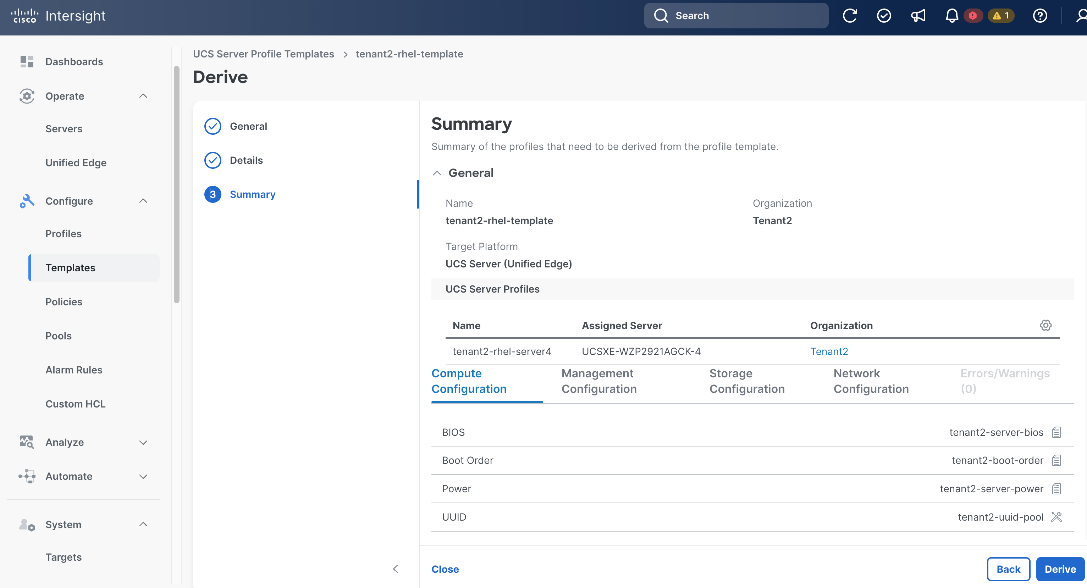Open Servers in the sidebar
This screenshot has width=1087, height=588.
pyautogui.click(x=64, y=129)
